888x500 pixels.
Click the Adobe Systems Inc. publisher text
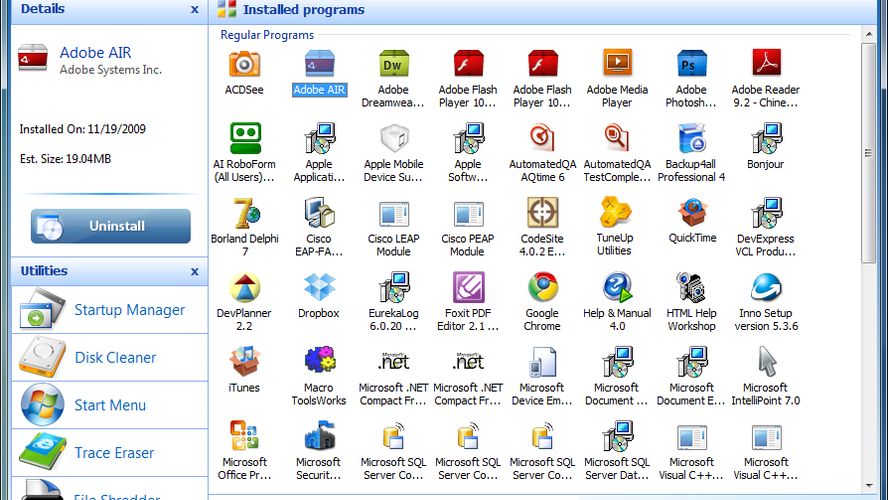[111, 70]
